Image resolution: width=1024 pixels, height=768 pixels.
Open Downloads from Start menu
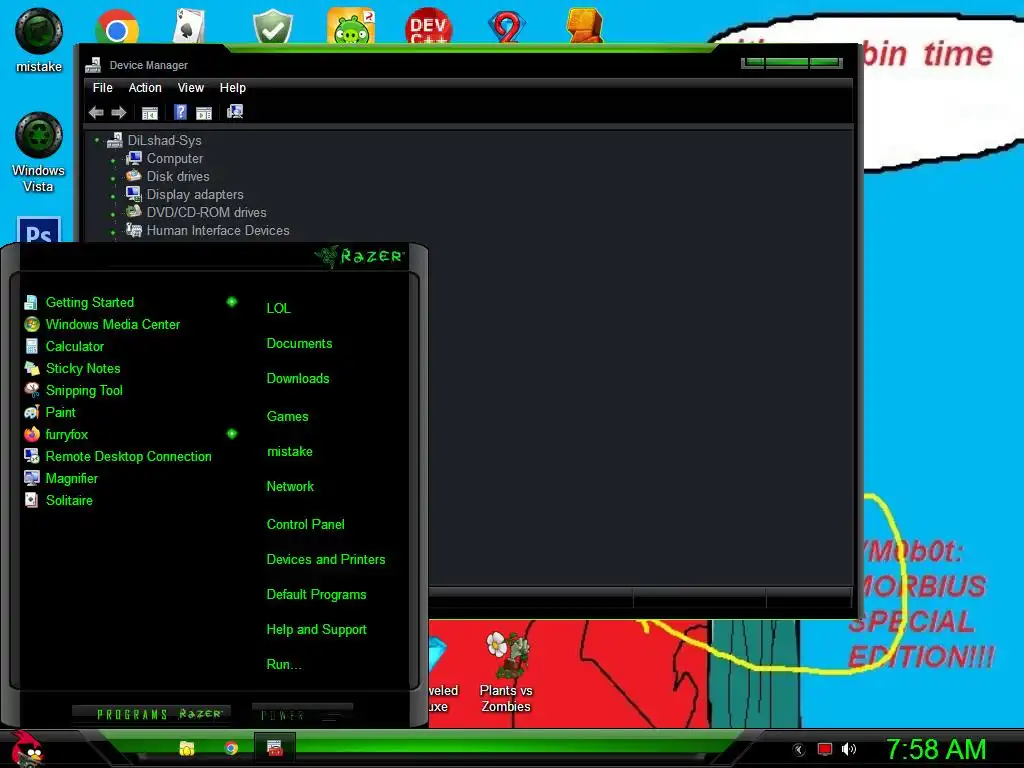pyautogui.click(x=298, y=379)
